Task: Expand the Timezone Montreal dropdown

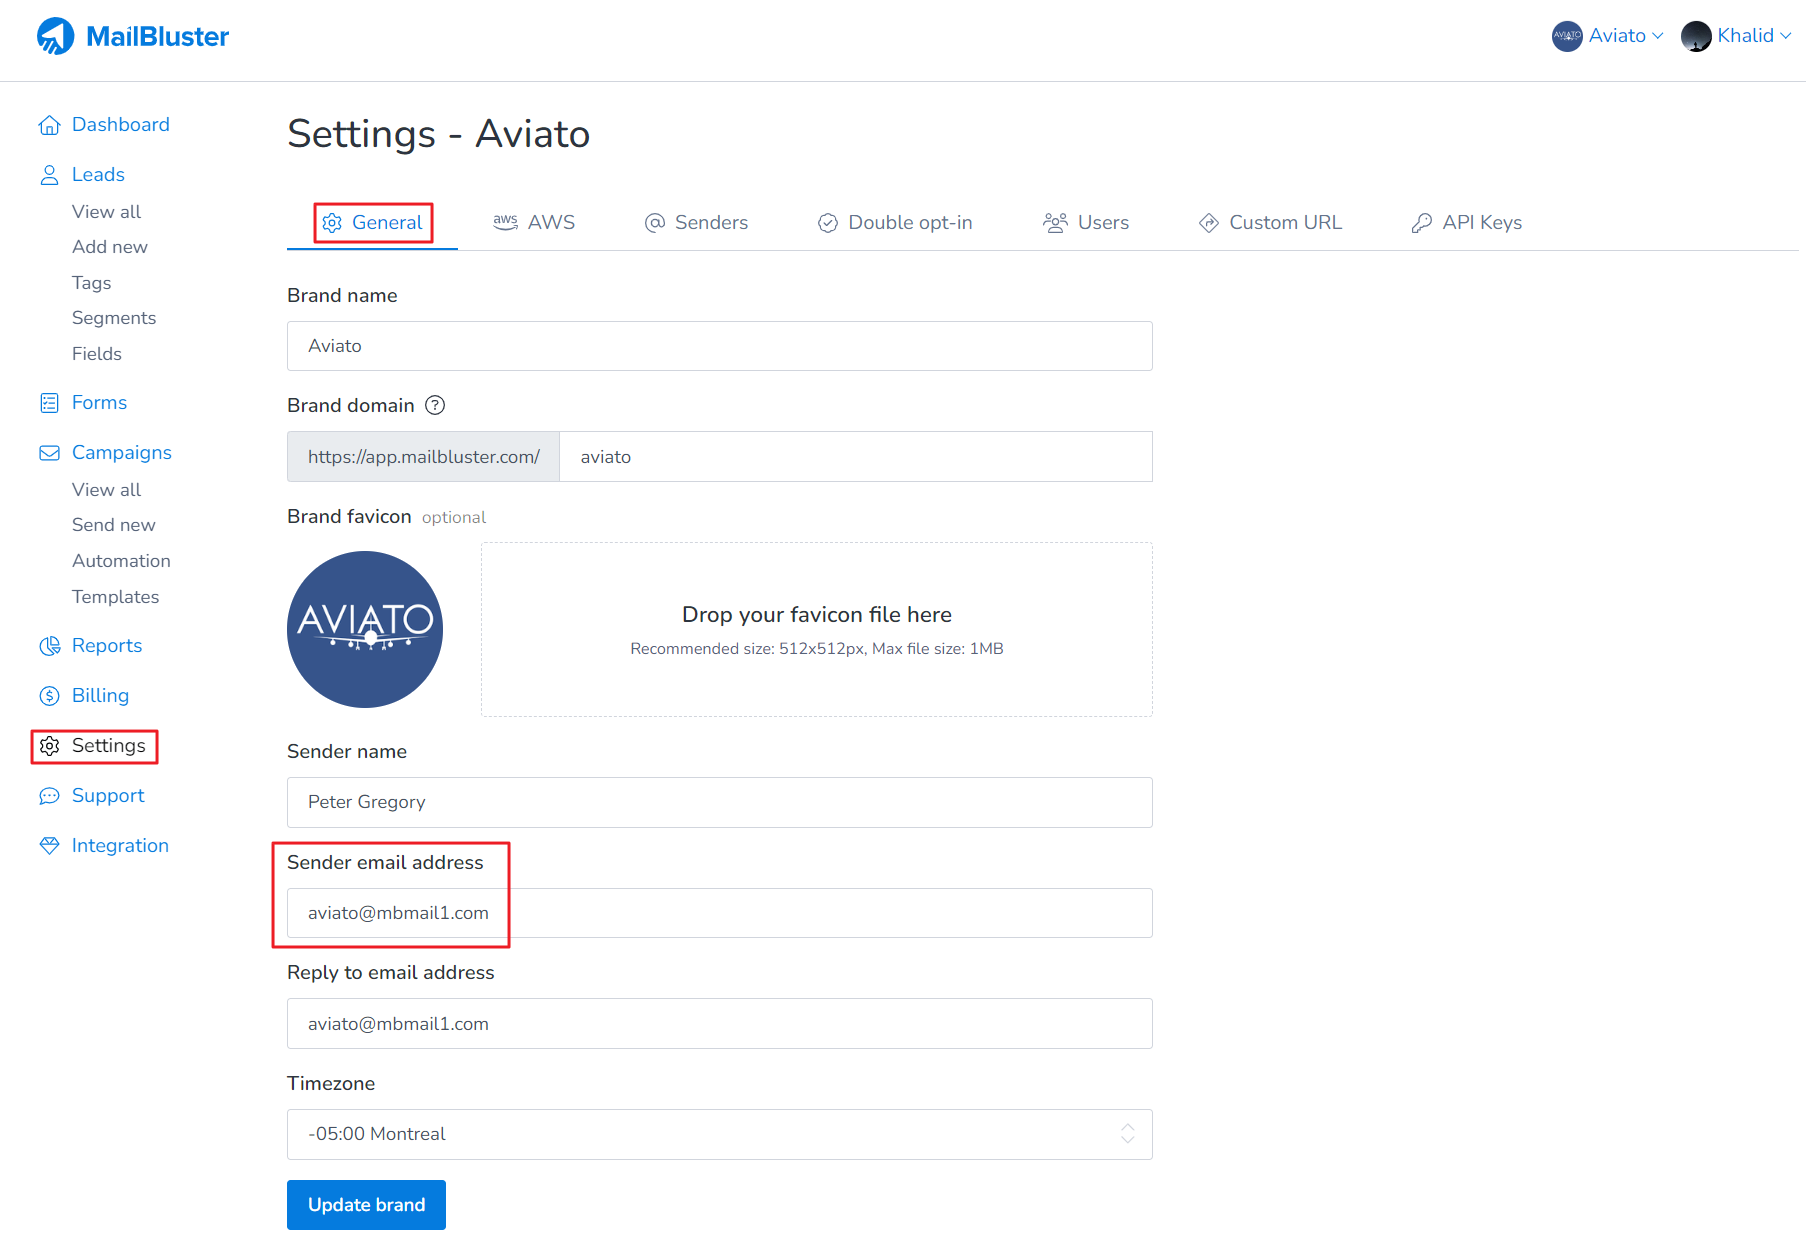Action: click(x=719, y=1134)
